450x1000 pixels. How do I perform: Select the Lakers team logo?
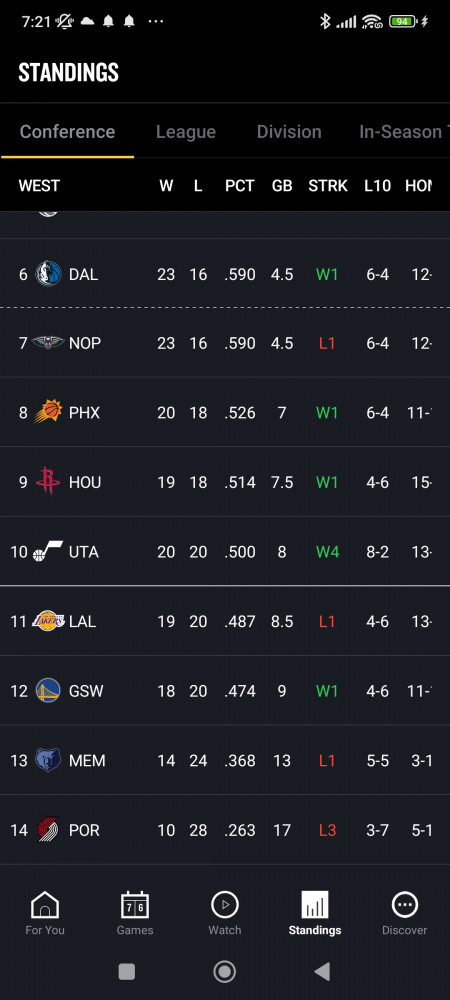pos(48,621)
